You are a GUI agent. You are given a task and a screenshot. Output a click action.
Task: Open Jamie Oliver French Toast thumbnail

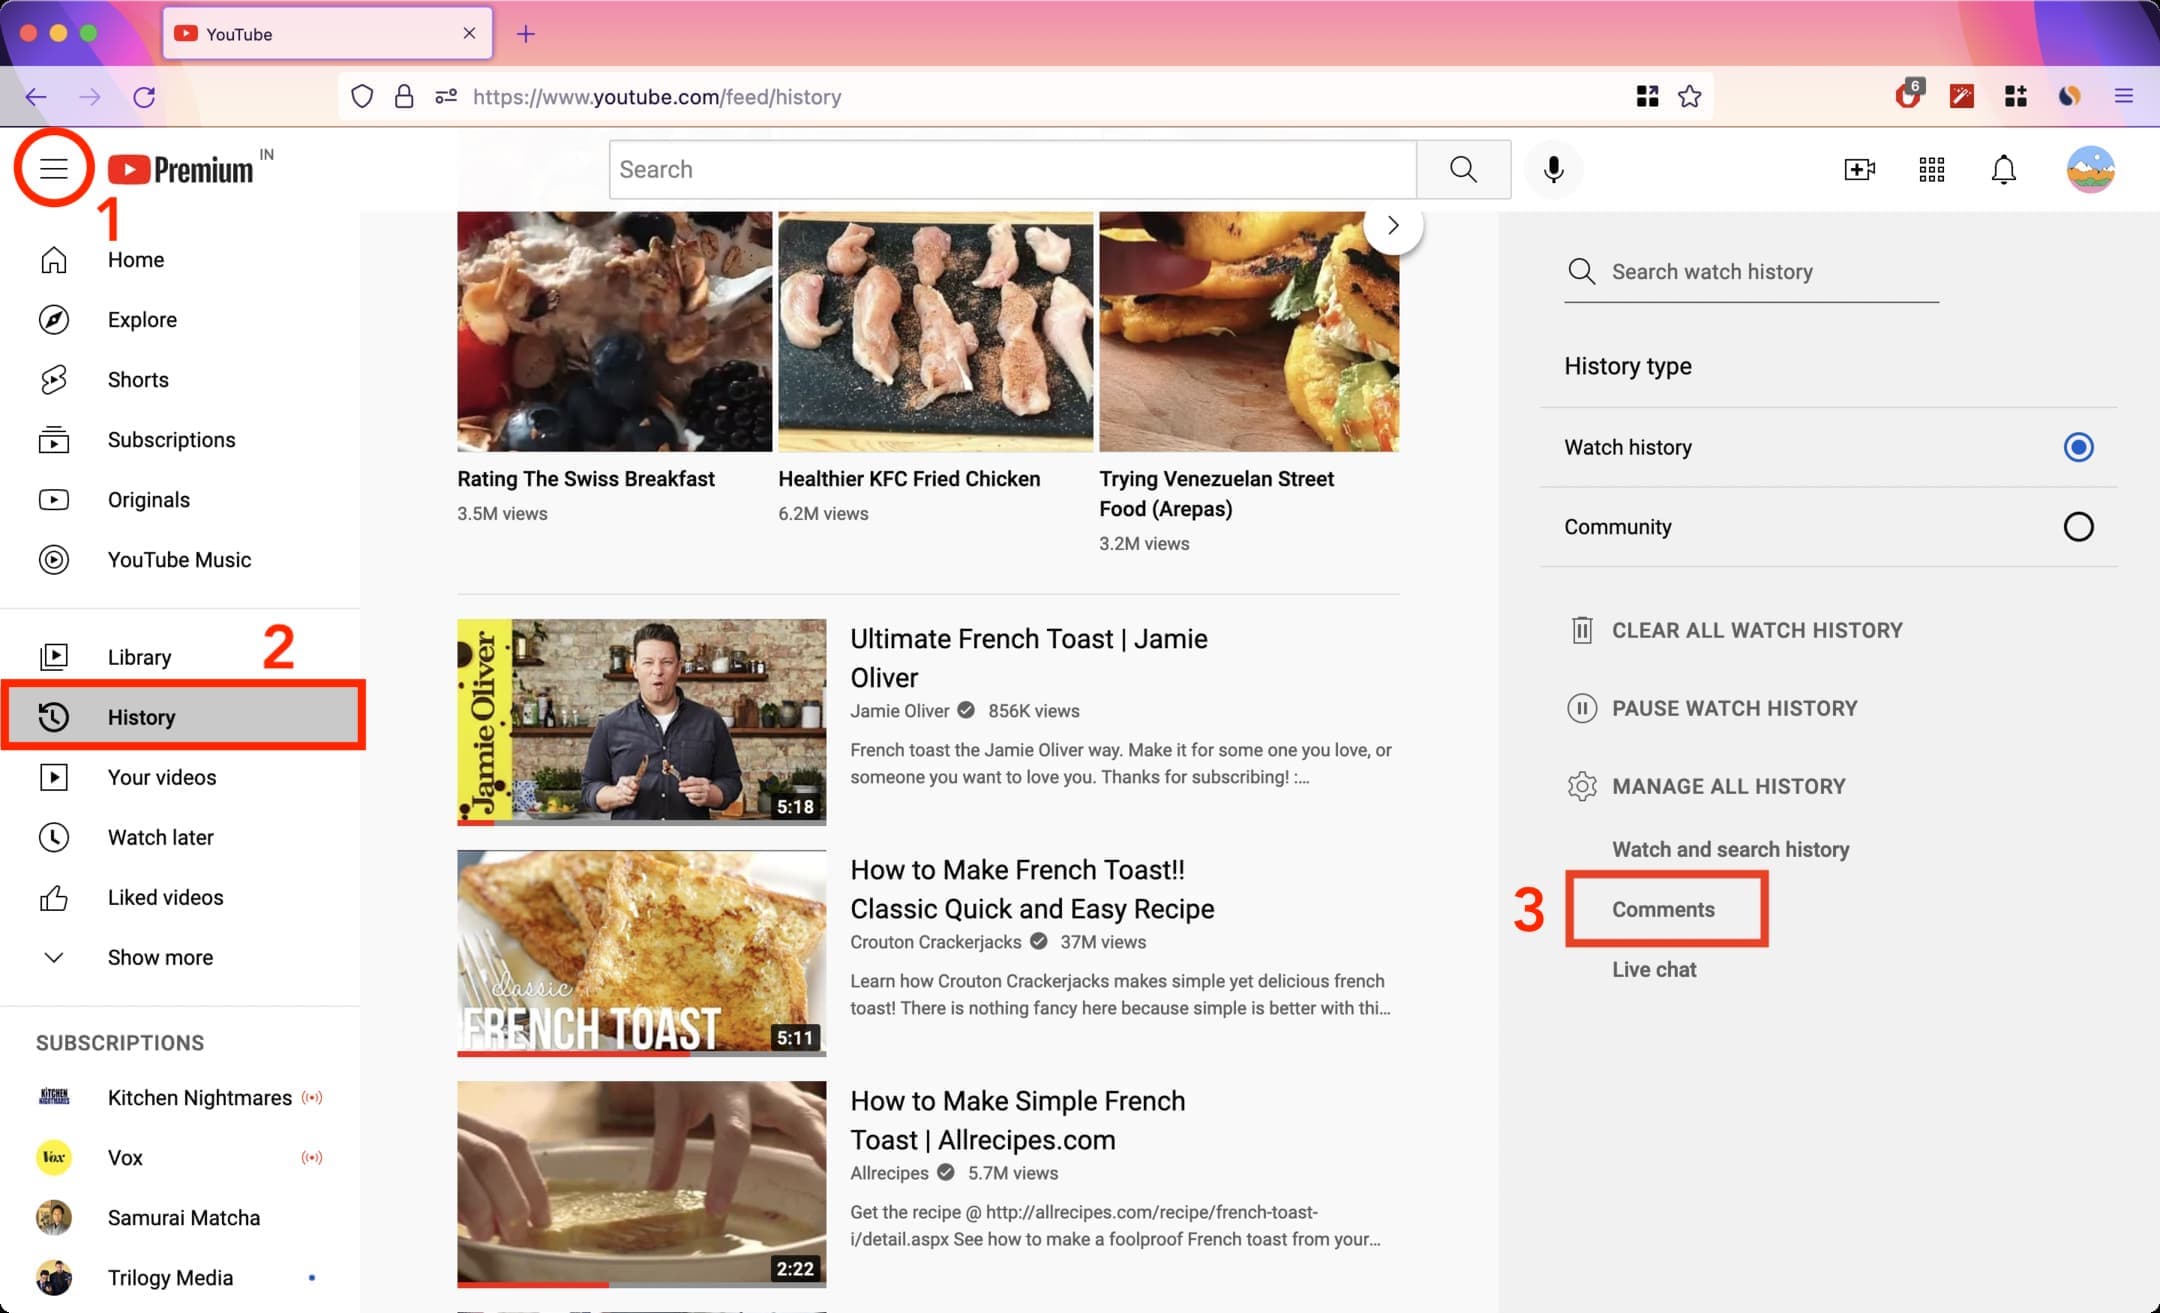(641, 722)
